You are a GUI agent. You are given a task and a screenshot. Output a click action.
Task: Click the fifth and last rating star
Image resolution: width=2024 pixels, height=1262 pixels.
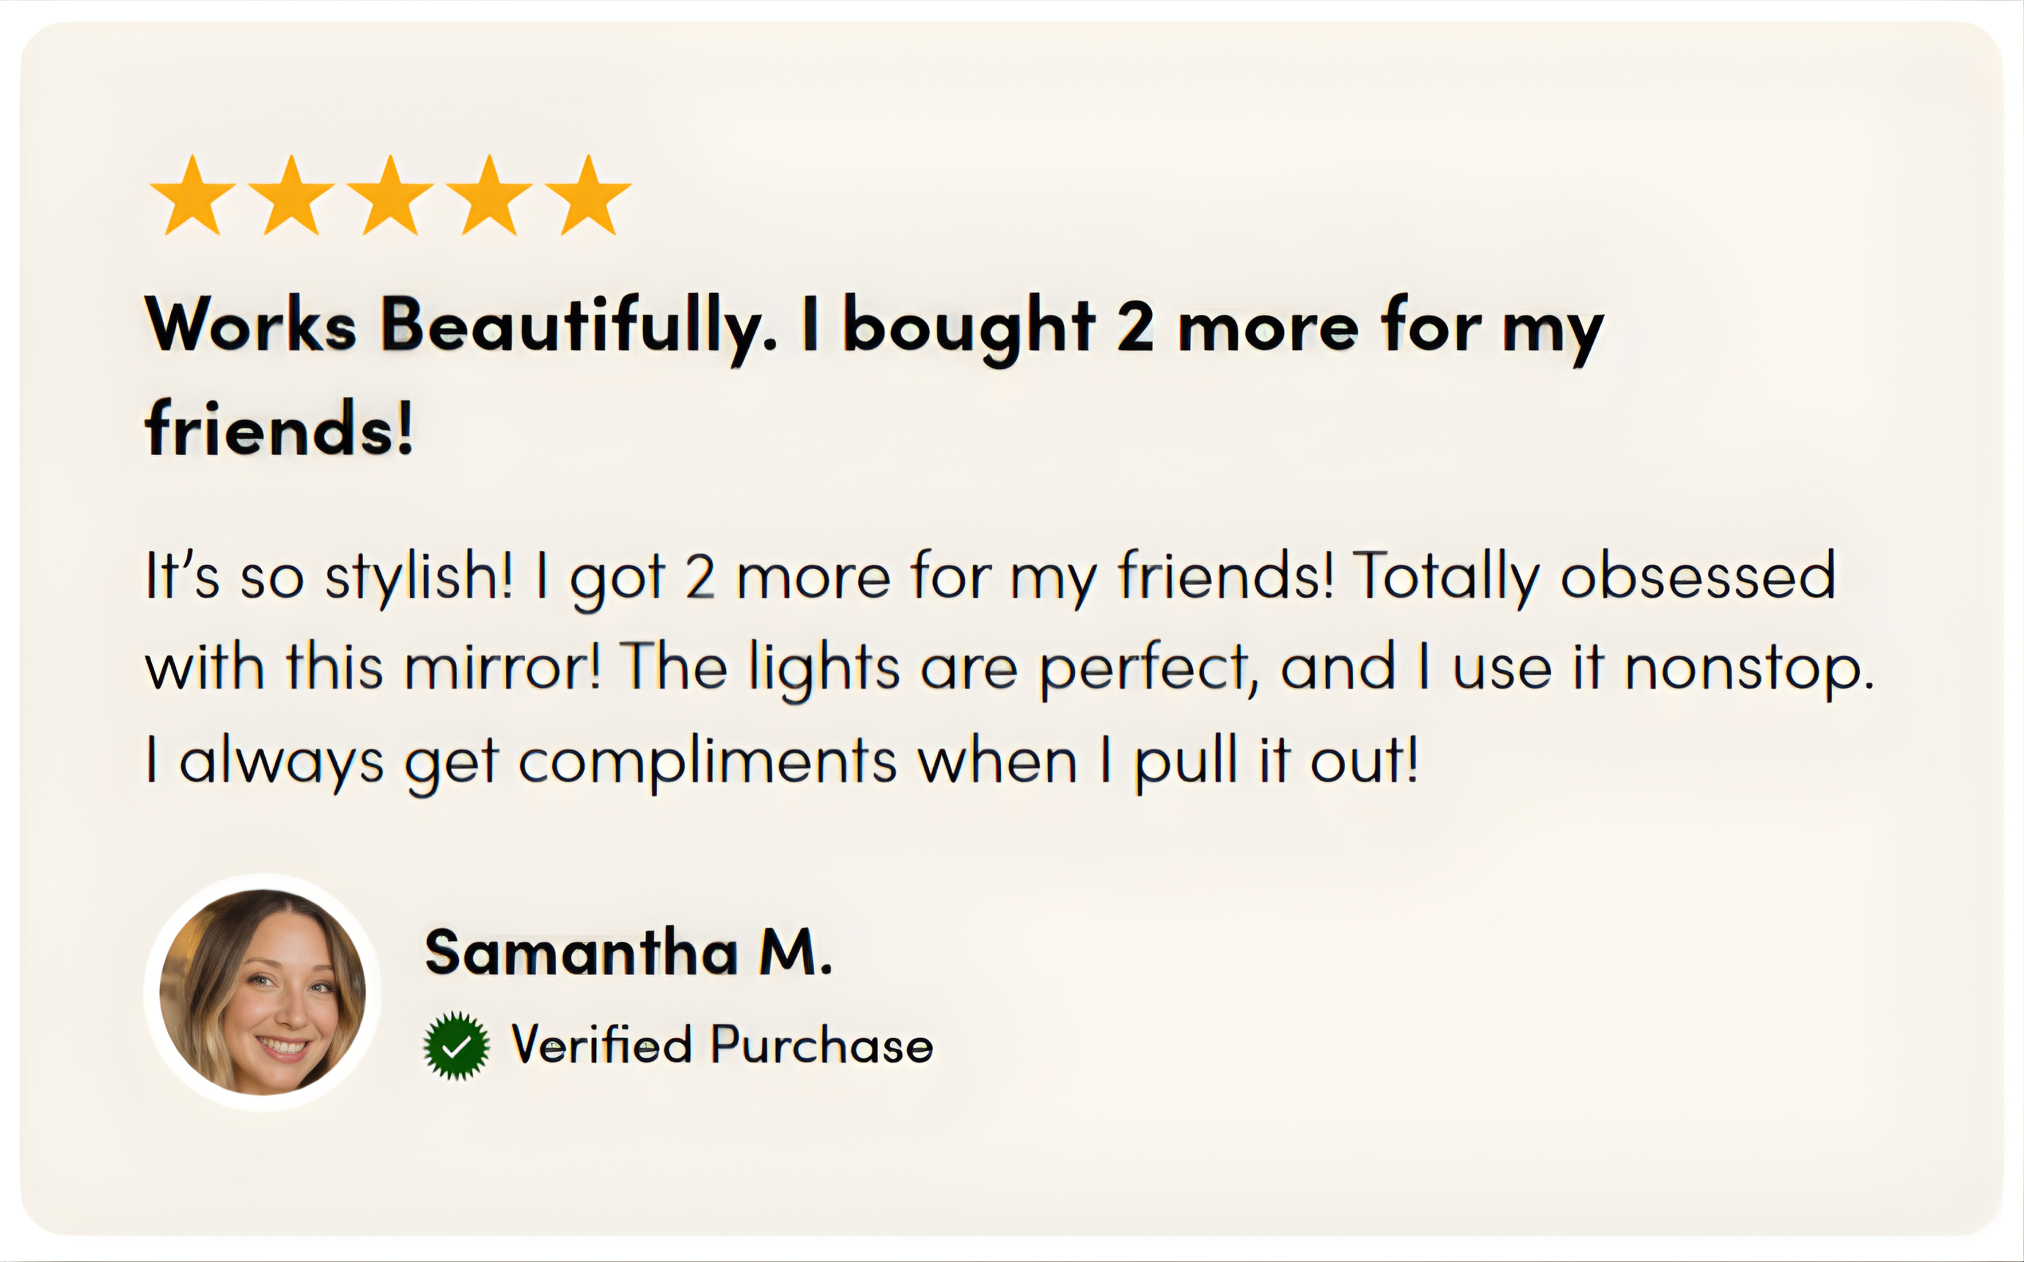tap(588, 198)
